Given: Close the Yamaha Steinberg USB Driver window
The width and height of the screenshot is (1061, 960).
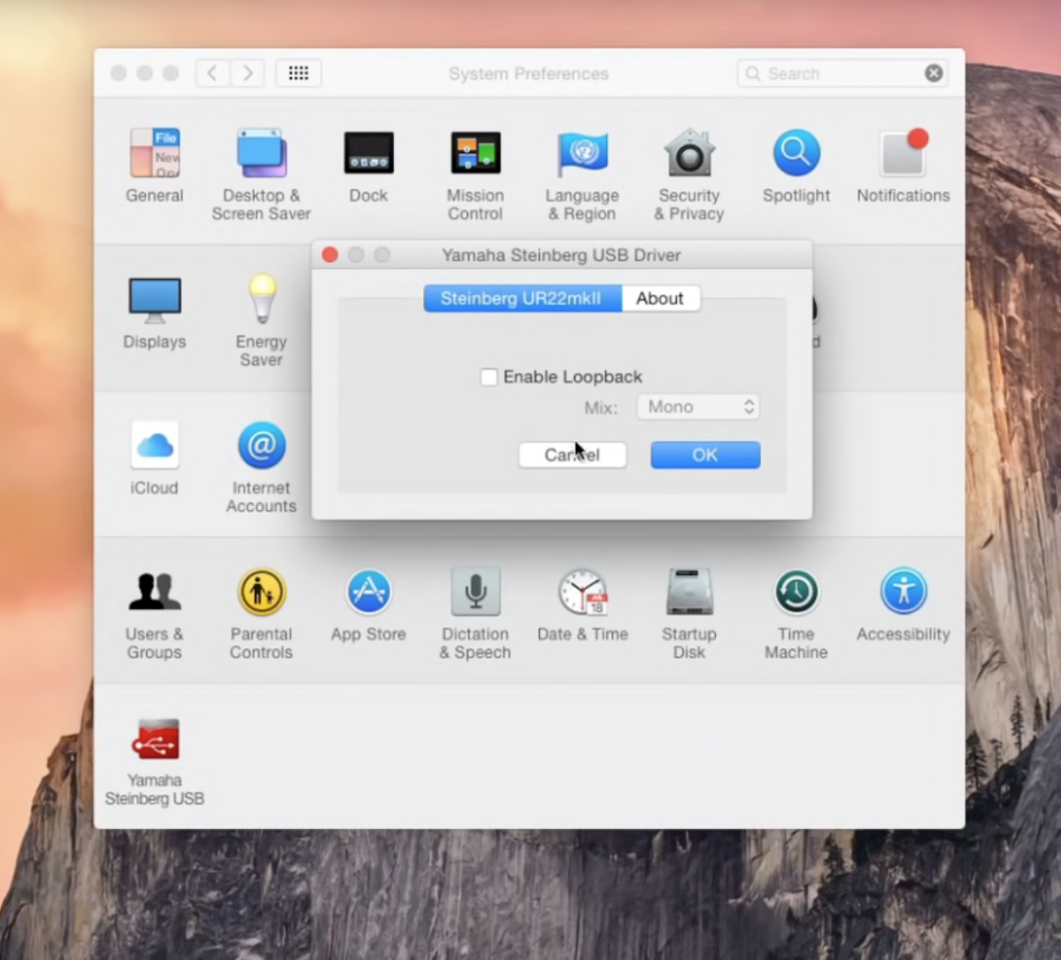Looking at the screenshot, I should click(x=330, y=255).
